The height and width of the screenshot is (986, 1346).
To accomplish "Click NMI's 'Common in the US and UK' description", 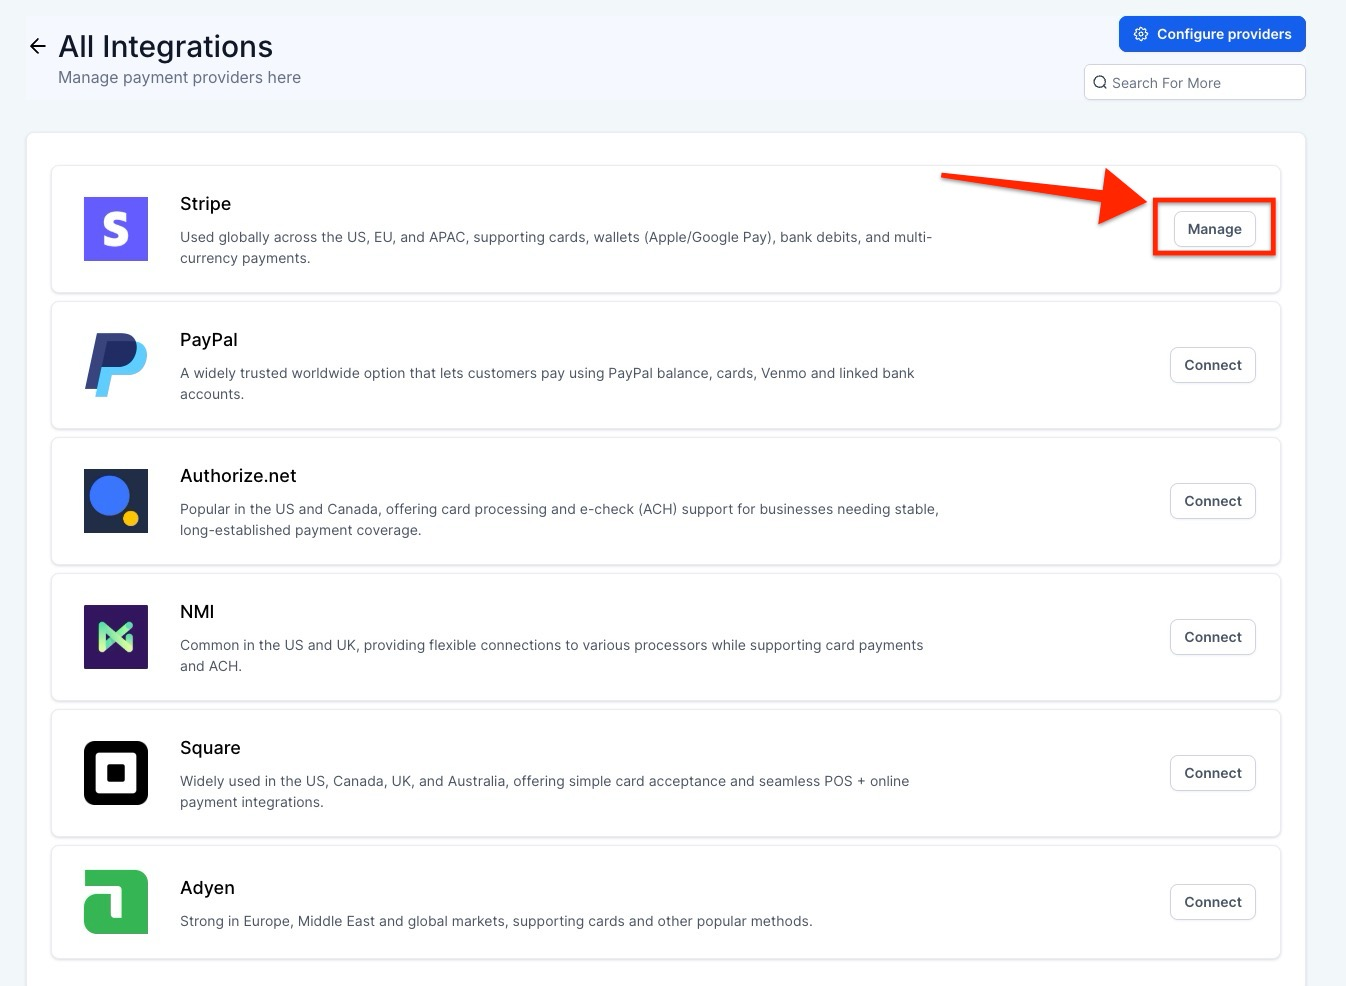I will click(x=551, y=656).
